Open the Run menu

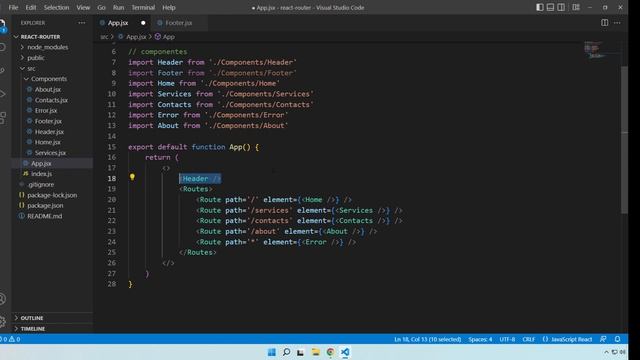click(x=118, y=7)
